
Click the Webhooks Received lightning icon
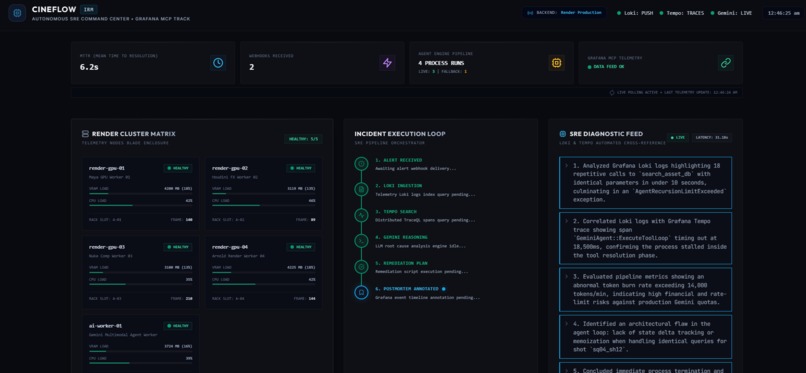click(x=387, y=63)
